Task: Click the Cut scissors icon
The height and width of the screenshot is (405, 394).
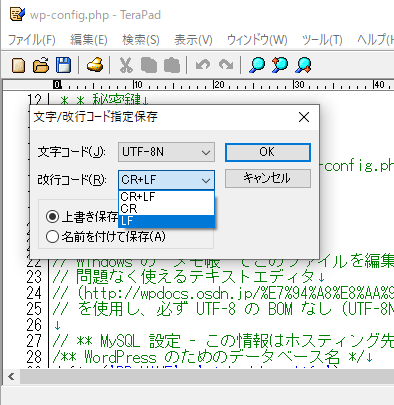Action: click(x=126, y=65)
